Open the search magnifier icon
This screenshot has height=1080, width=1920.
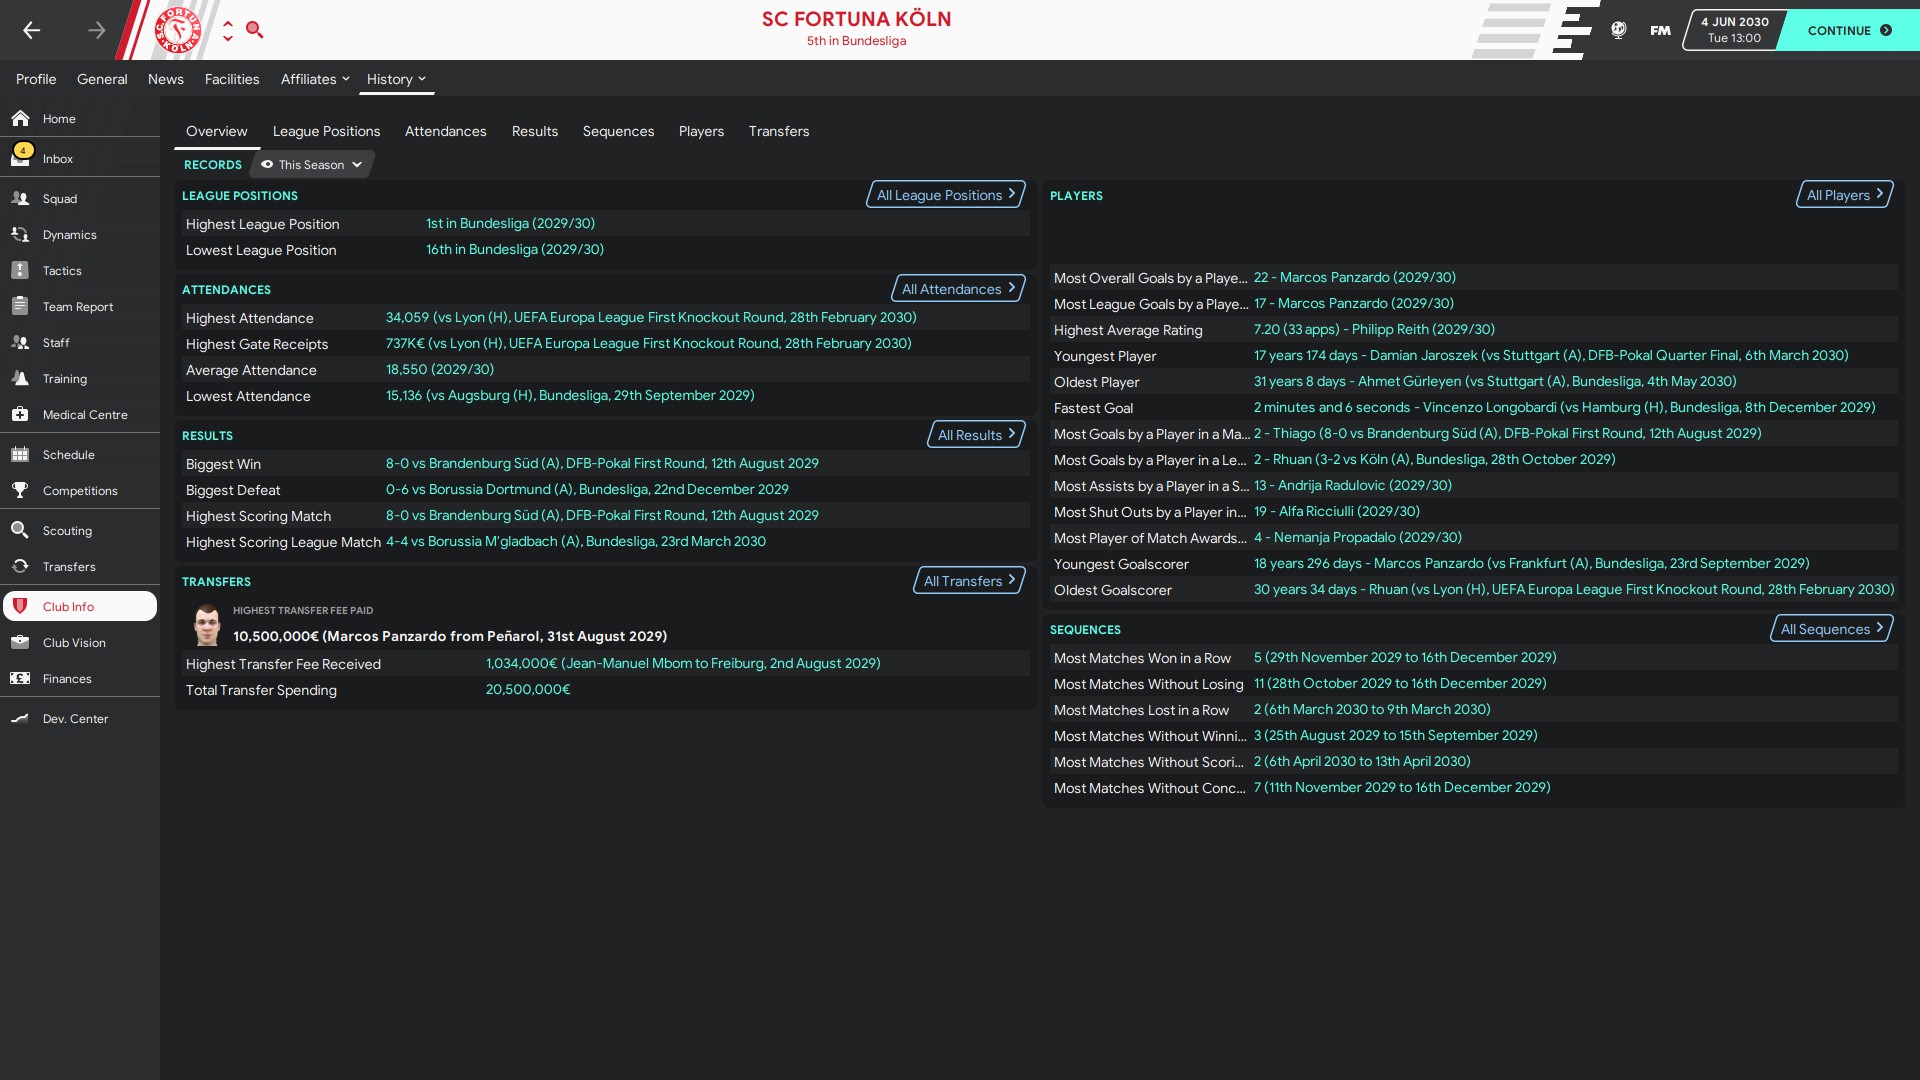click(x=255, y=30)
